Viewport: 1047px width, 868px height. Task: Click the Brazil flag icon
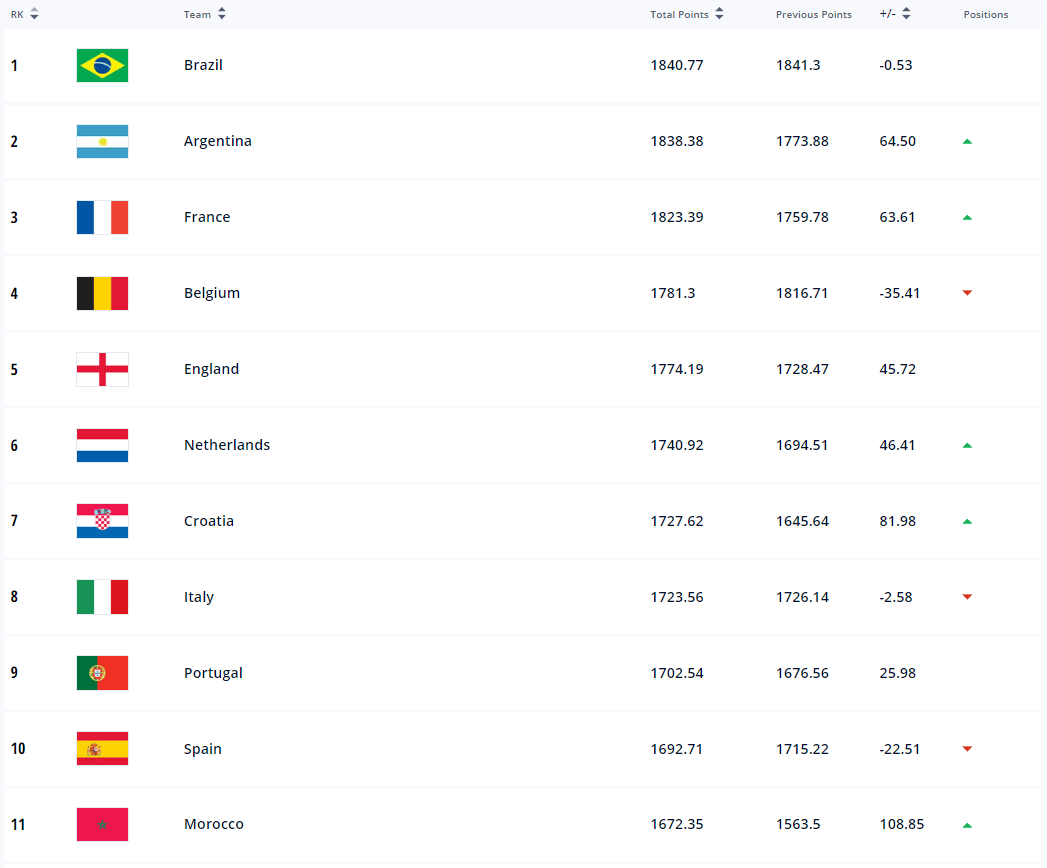(x=102, y=65)
